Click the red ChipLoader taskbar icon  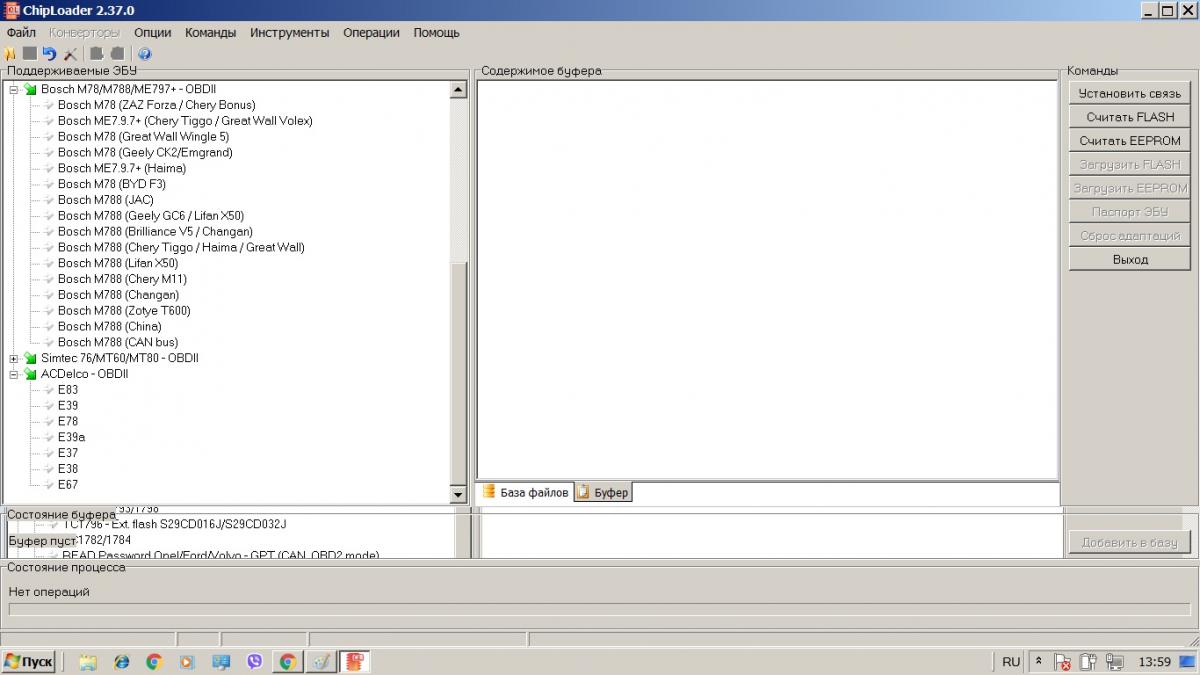(355, 662)
